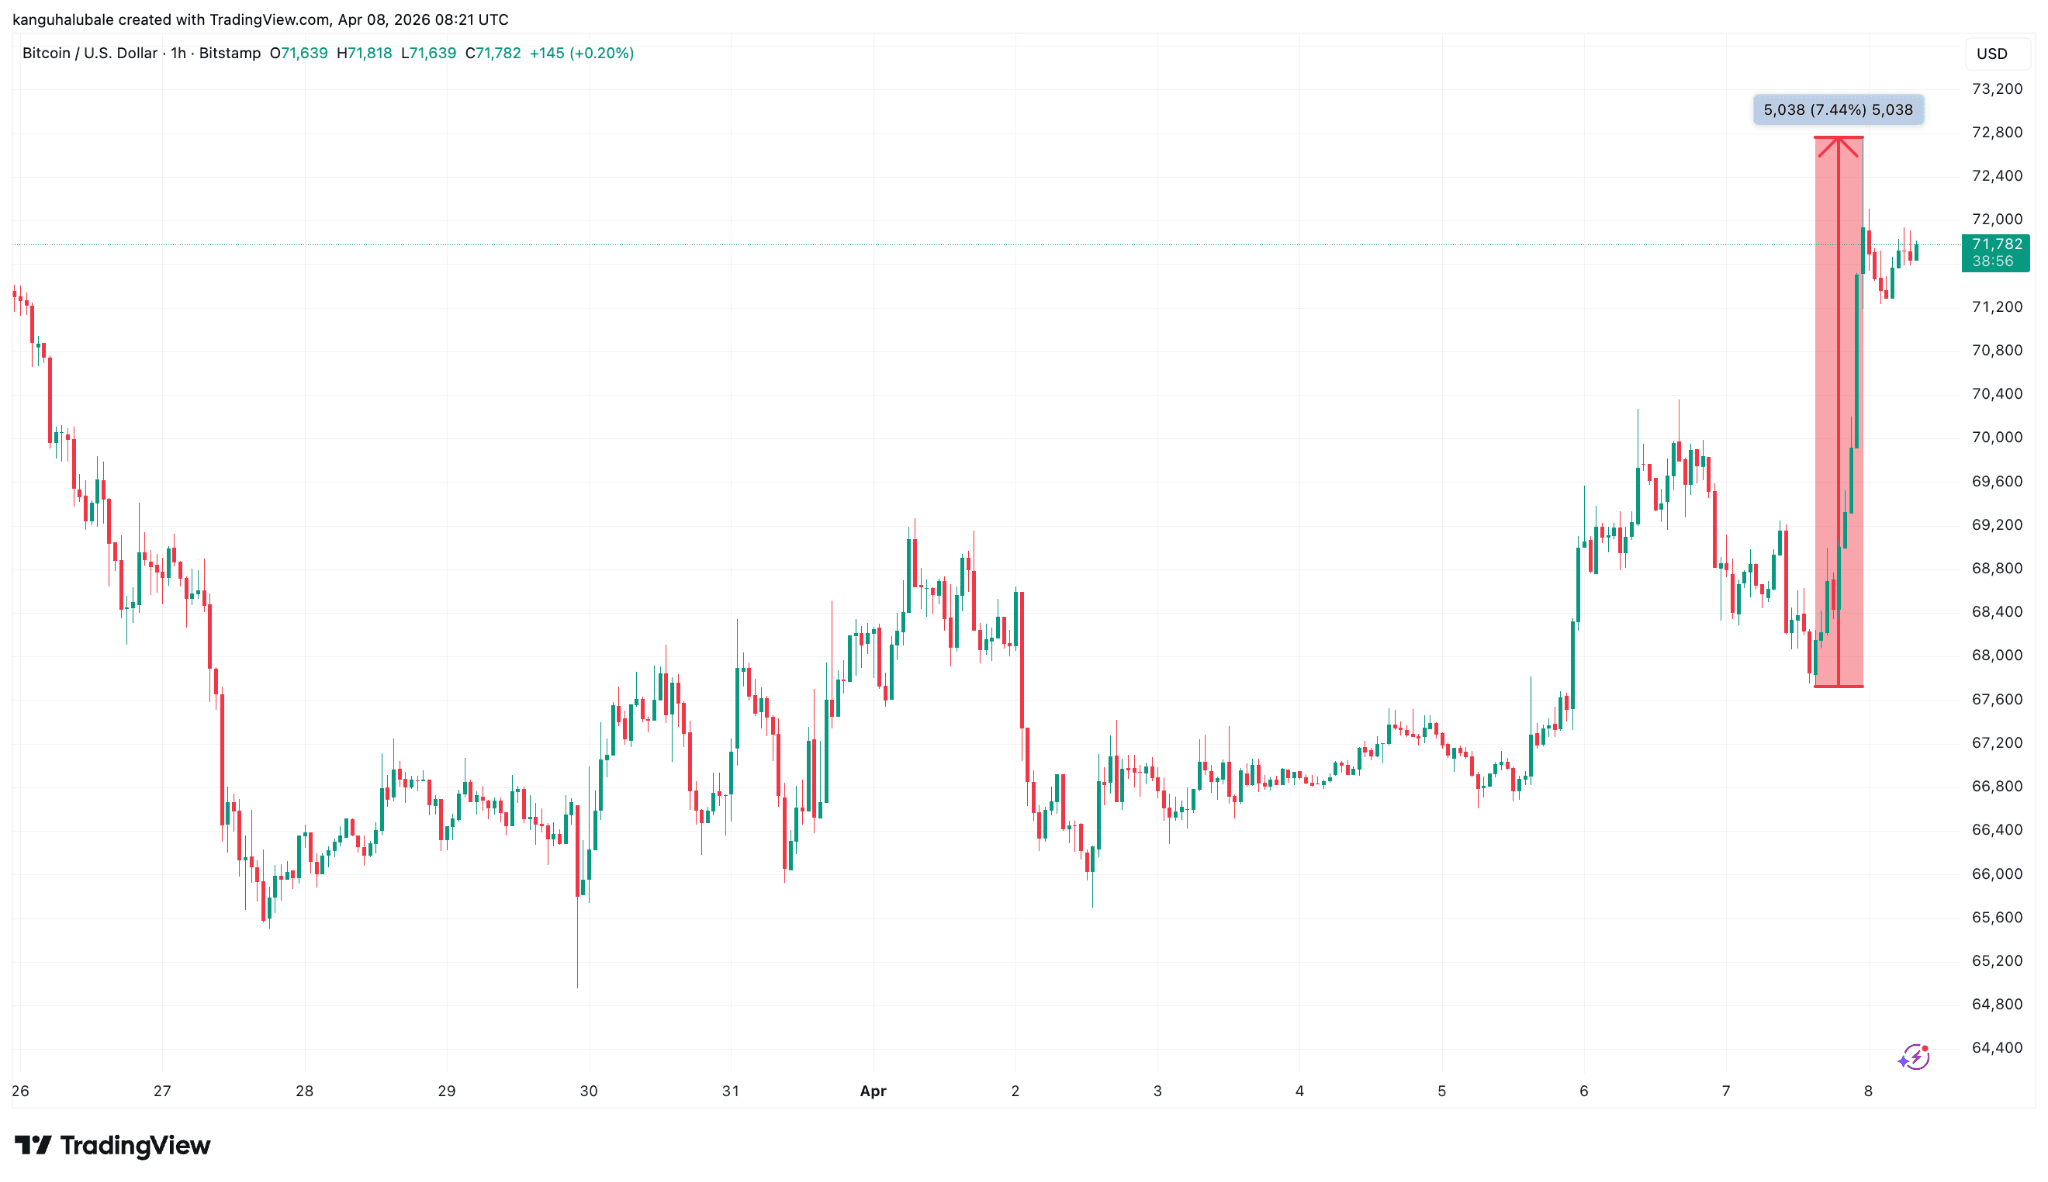Click the red arrowhead atop the measurement
The width and height of the screenshot is (2048, 1182).
(x=1838, y=146)
